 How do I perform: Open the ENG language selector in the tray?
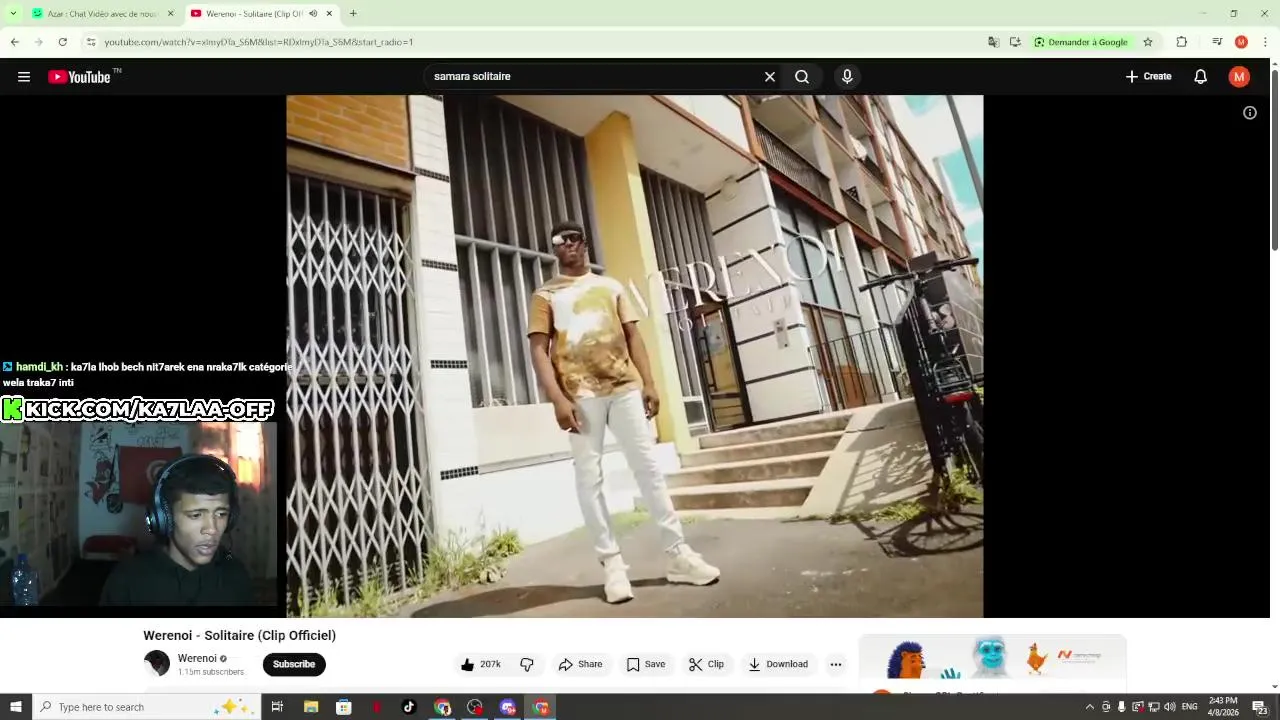tap(1190, 707)
